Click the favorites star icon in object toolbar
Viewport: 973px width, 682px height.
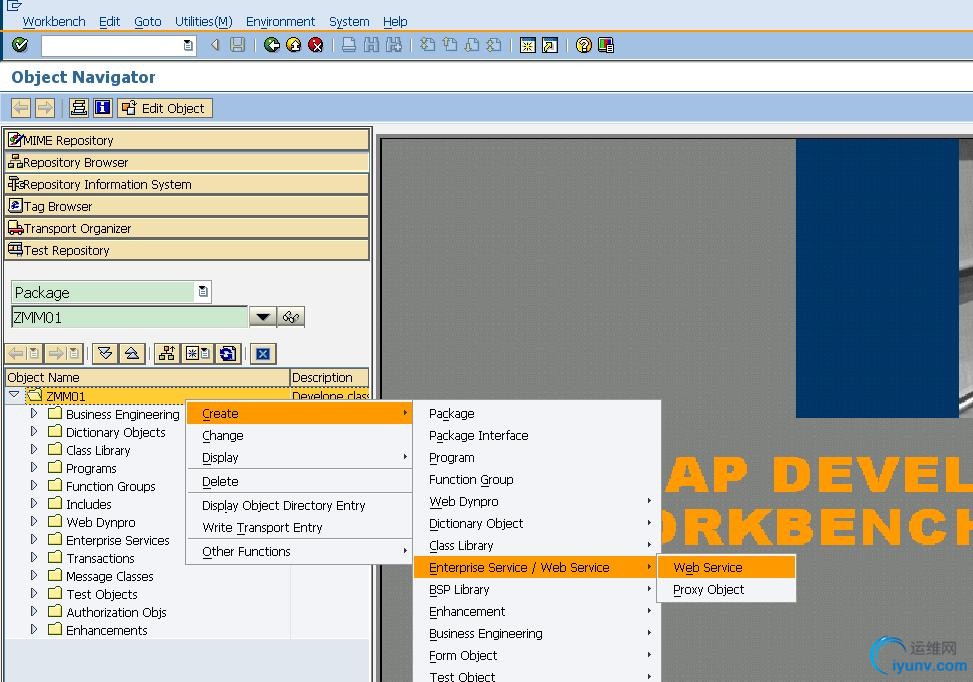tap(197, 354)
